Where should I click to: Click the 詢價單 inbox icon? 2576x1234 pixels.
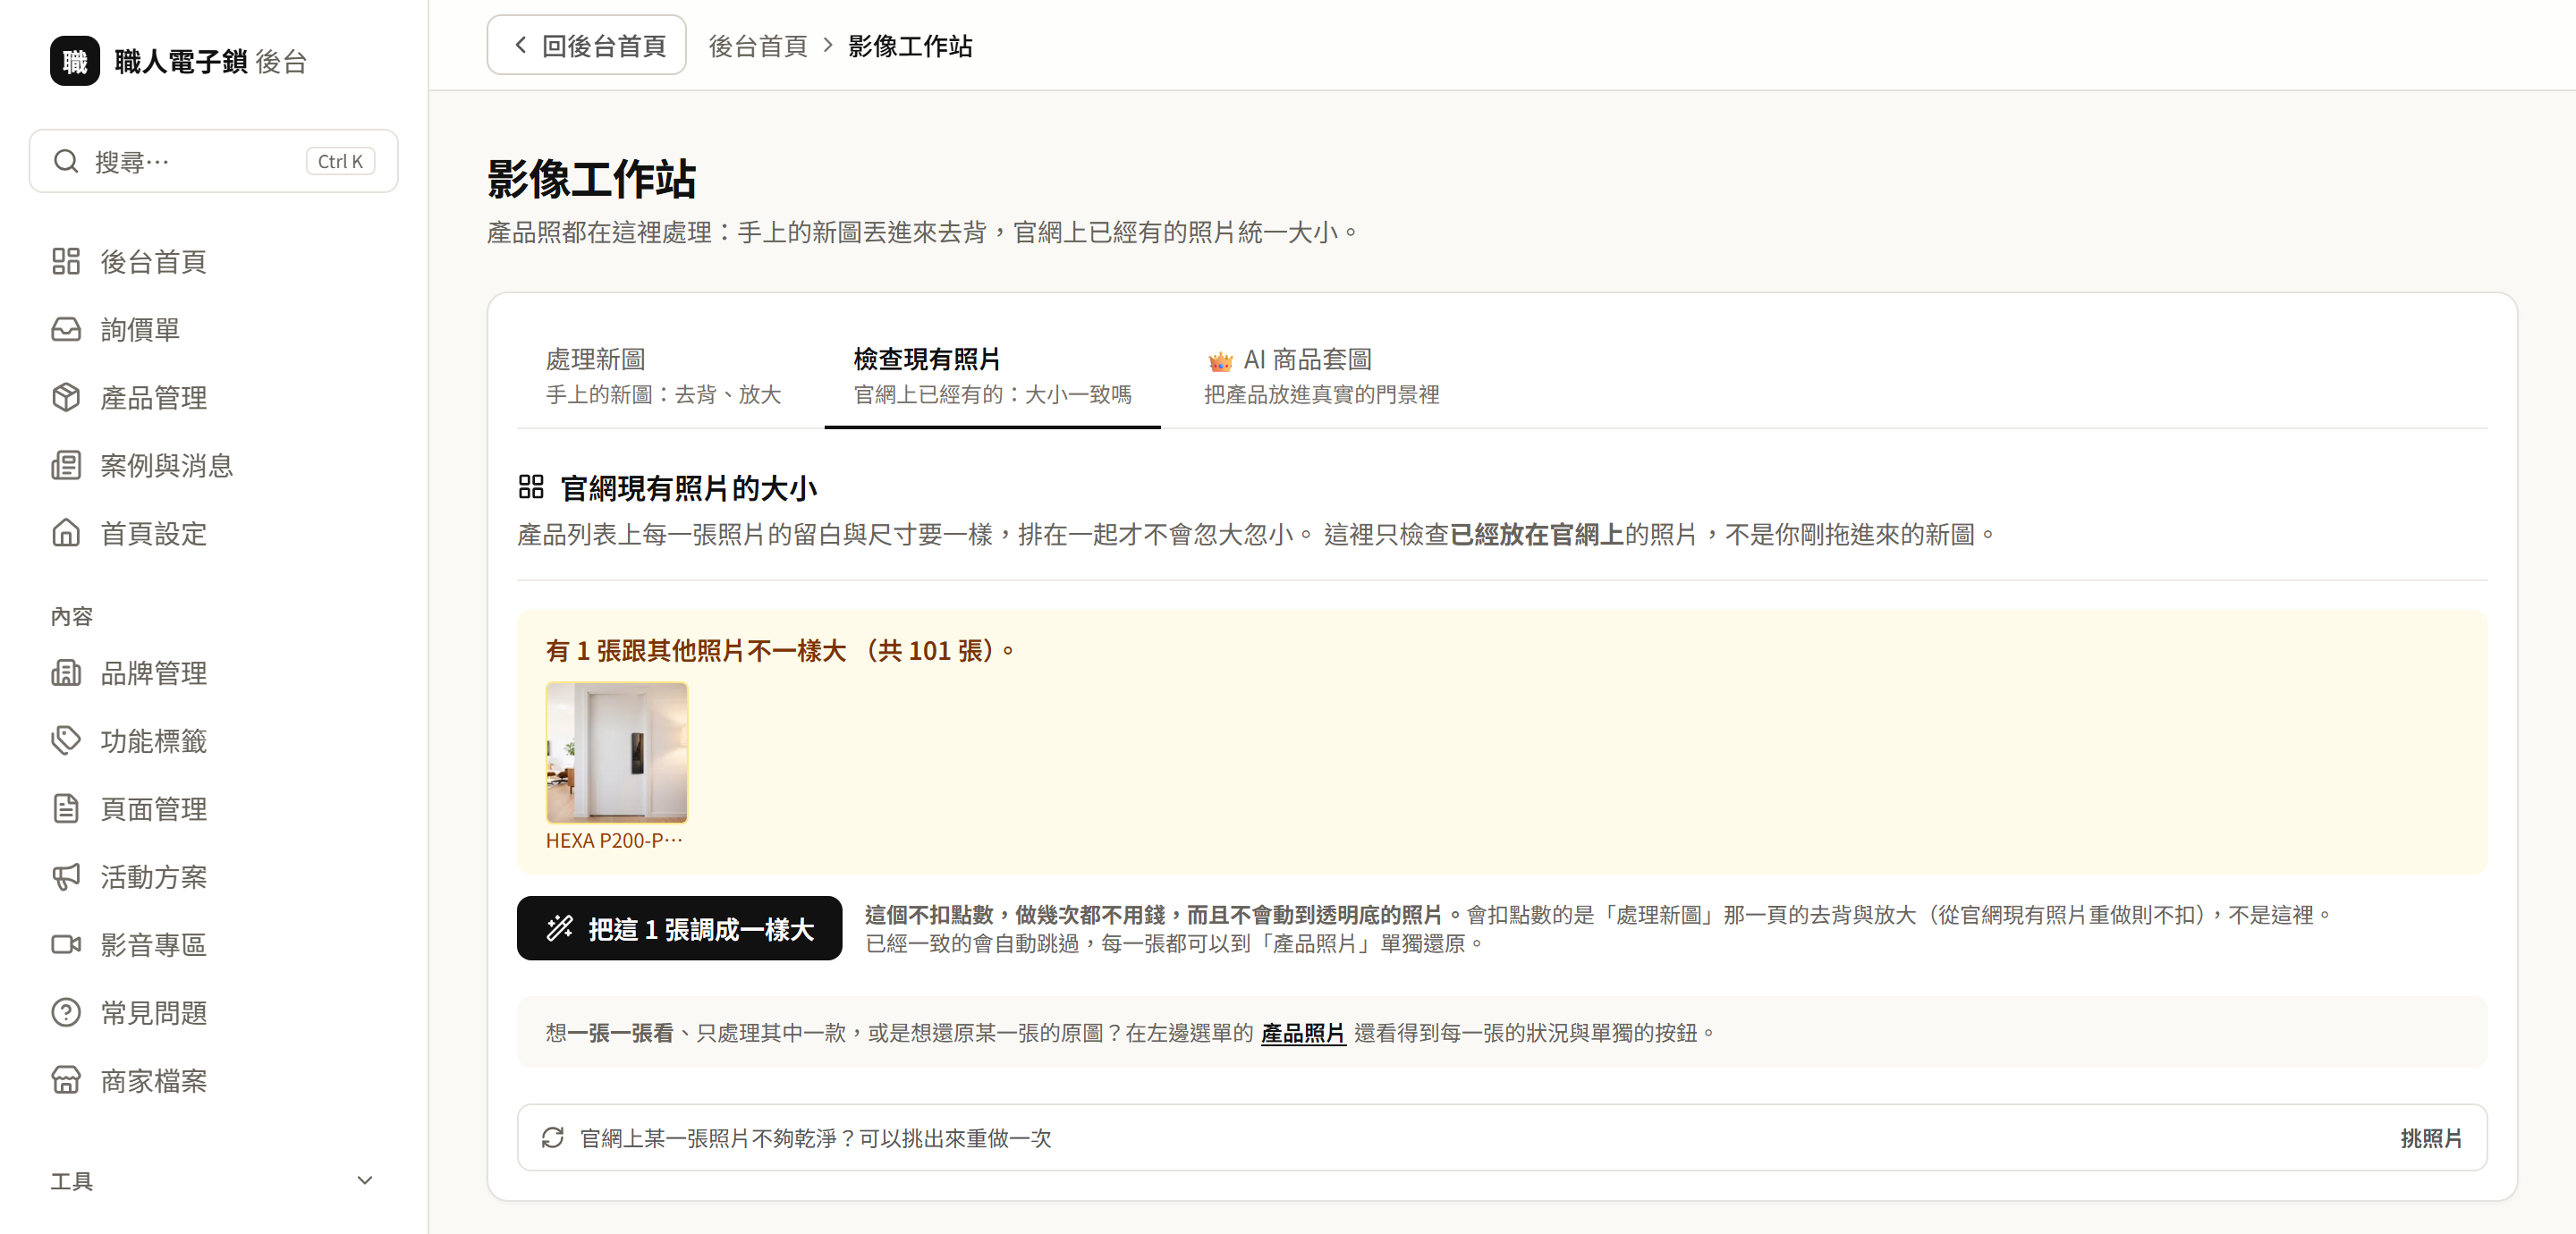click(66, 329)
